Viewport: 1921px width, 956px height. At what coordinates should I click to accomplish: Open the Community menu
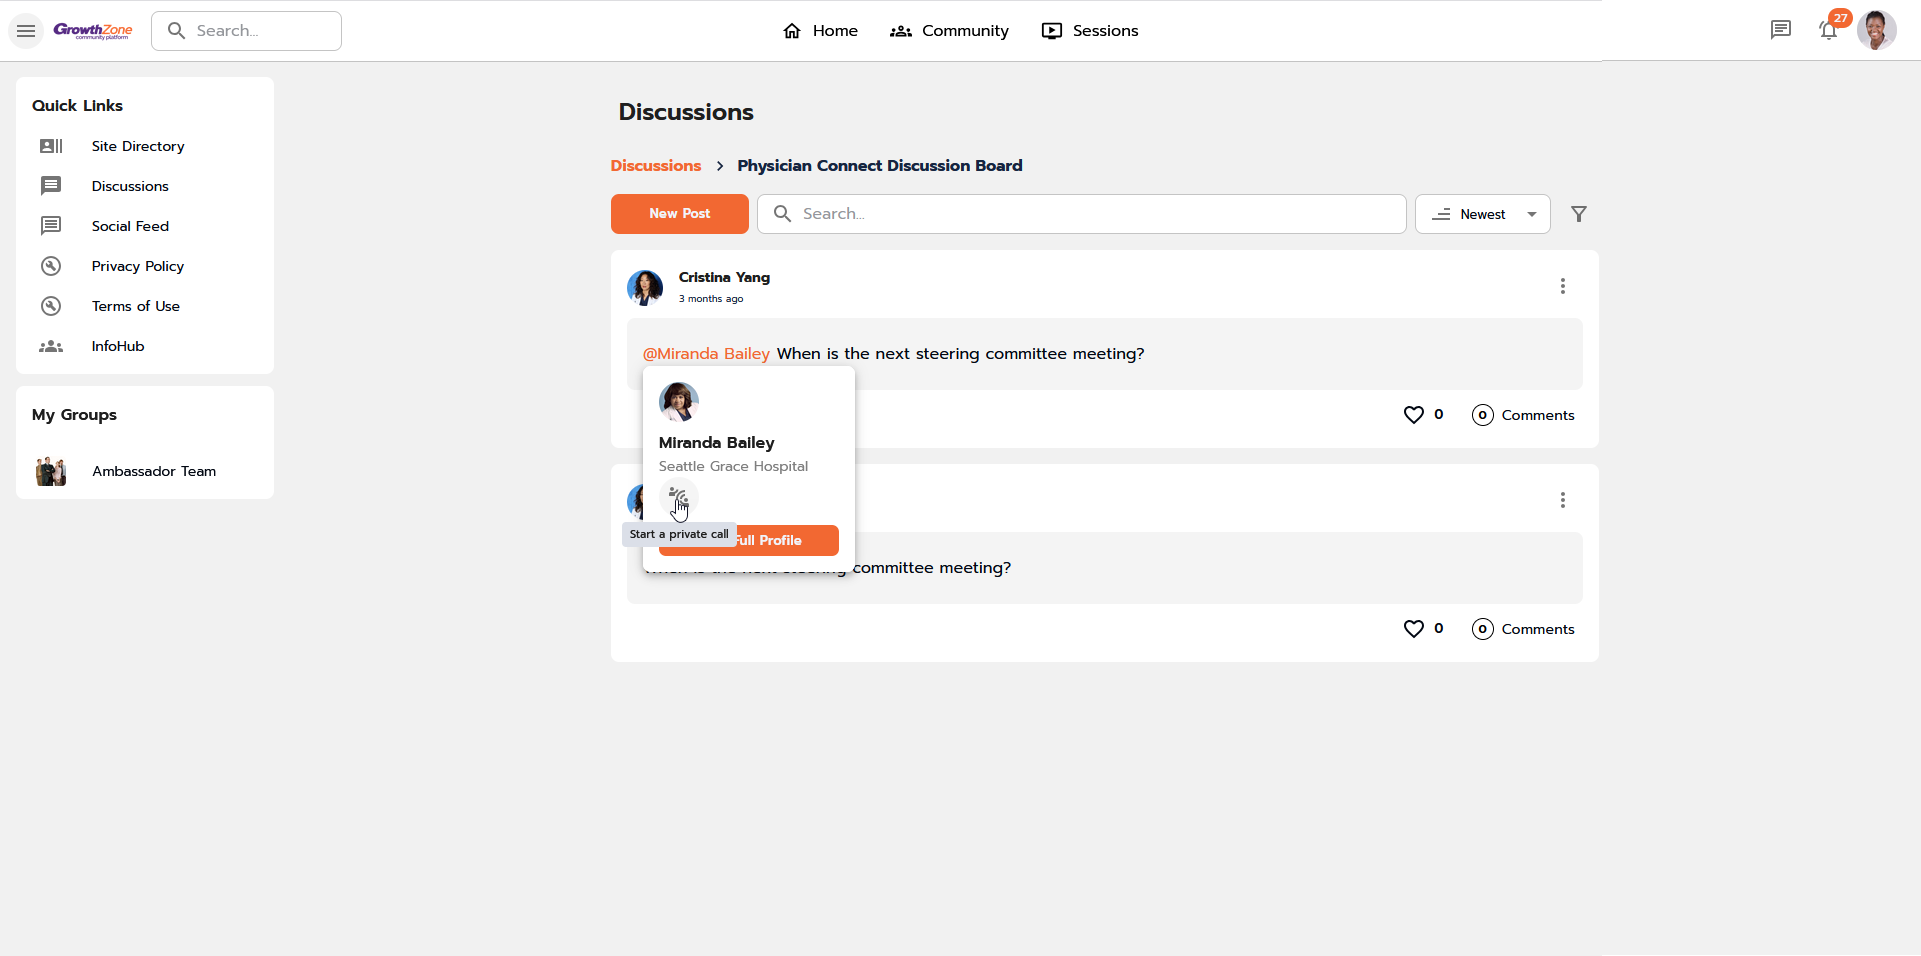[x=949, y=31]
